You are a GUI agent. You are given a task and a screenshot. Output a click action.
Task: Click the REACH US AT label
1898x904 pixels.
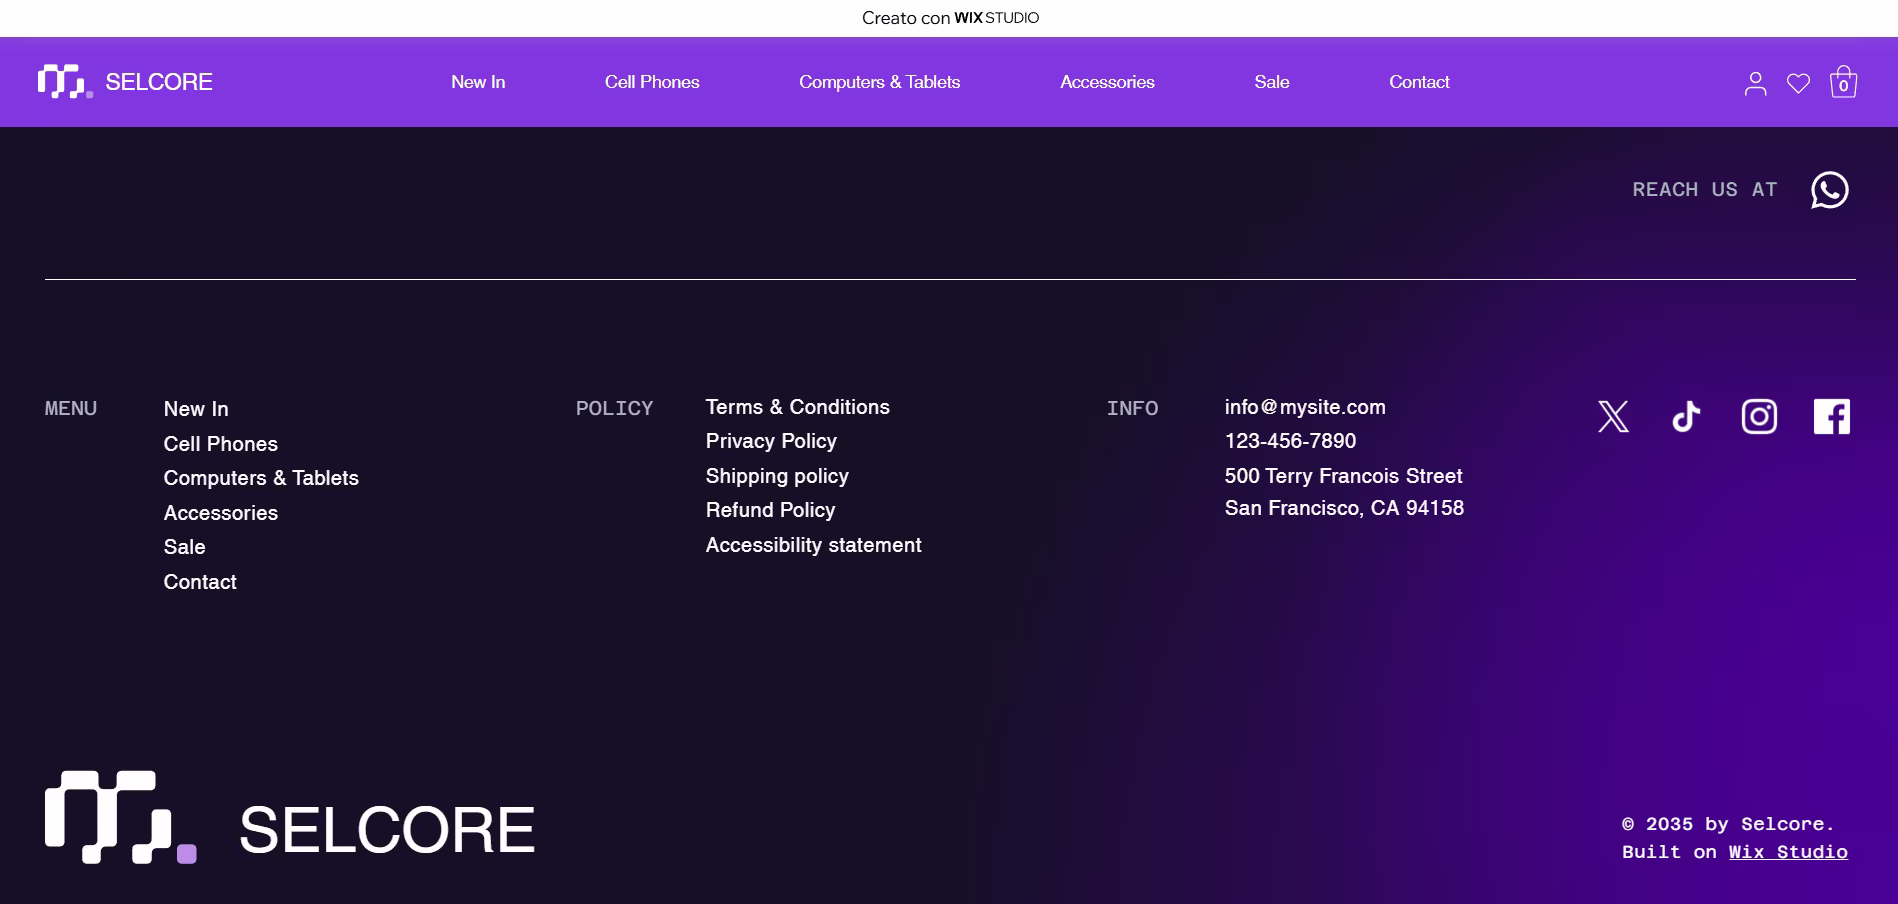[x=1705, y=190]
